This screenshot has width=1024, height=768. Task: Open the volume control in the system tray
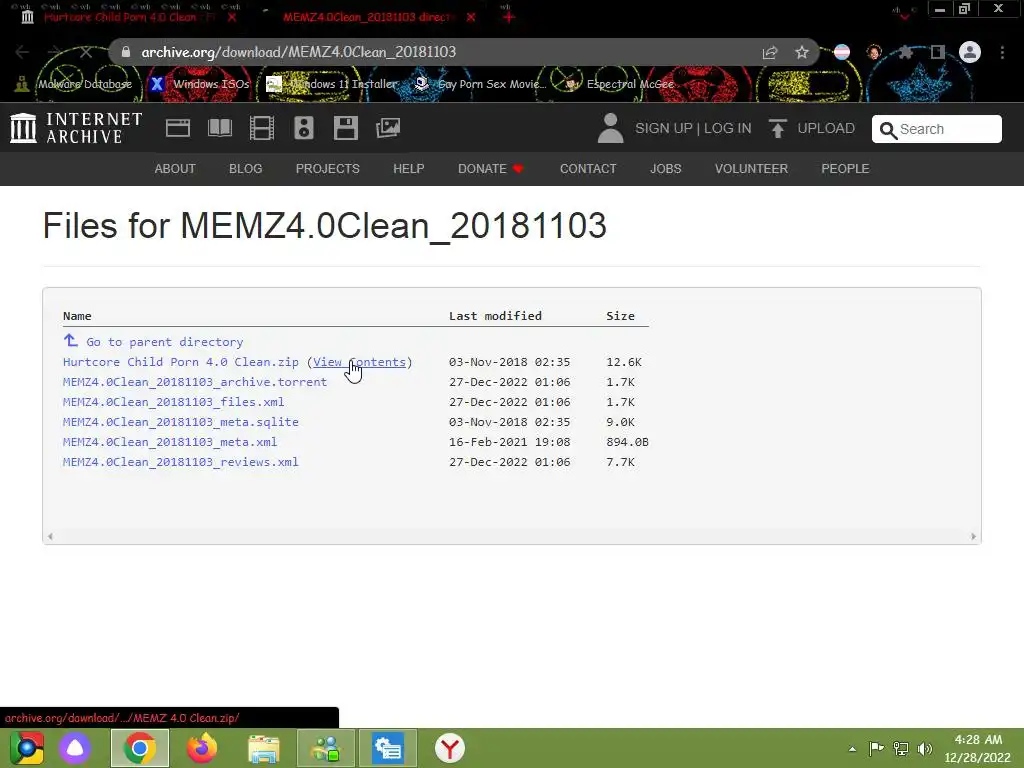pyautogui.click(x=924, y=748)
